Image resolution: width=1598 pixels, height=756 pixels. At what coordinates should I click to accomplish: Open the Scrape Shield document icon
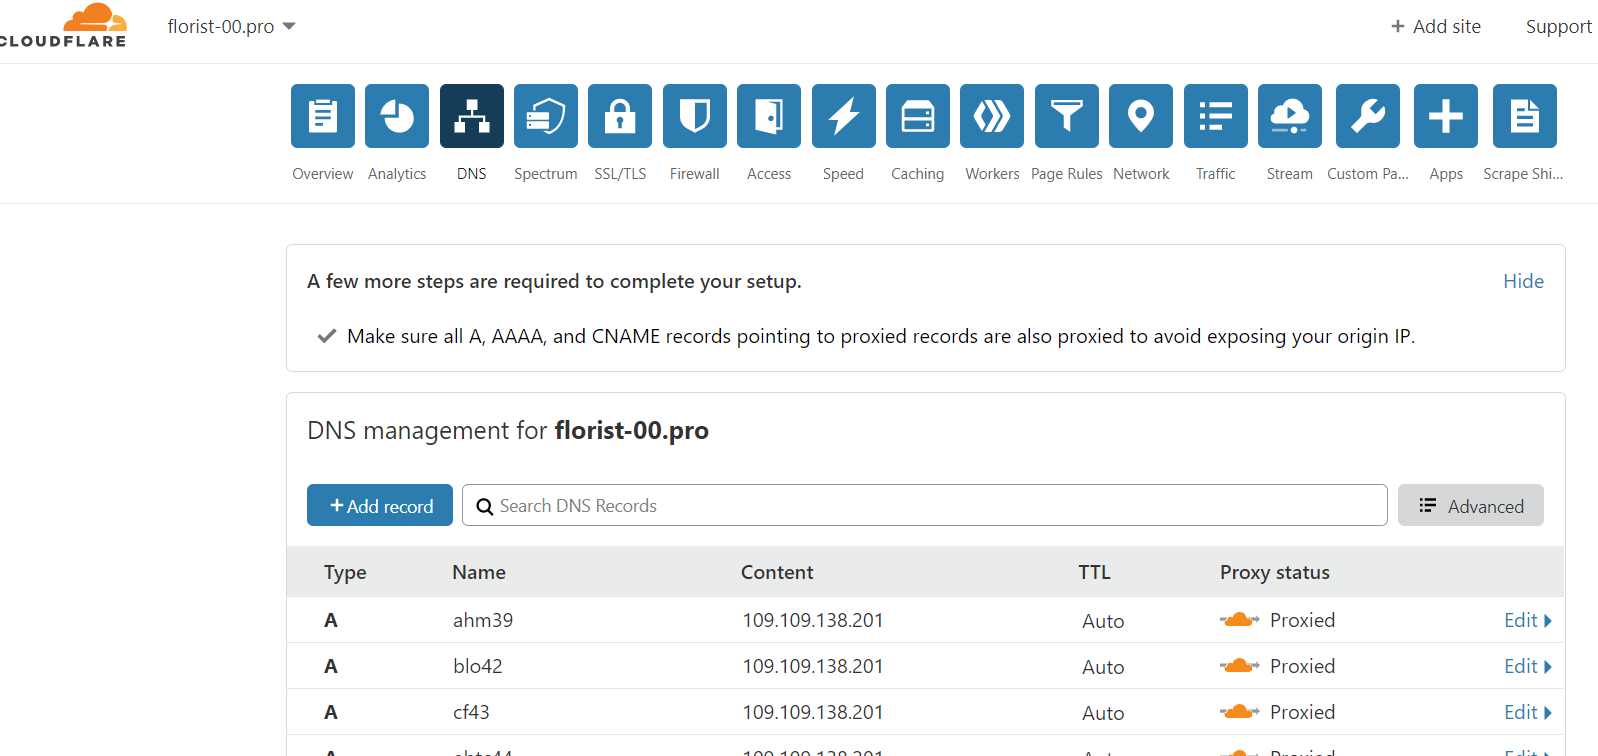coord(1525,116)
